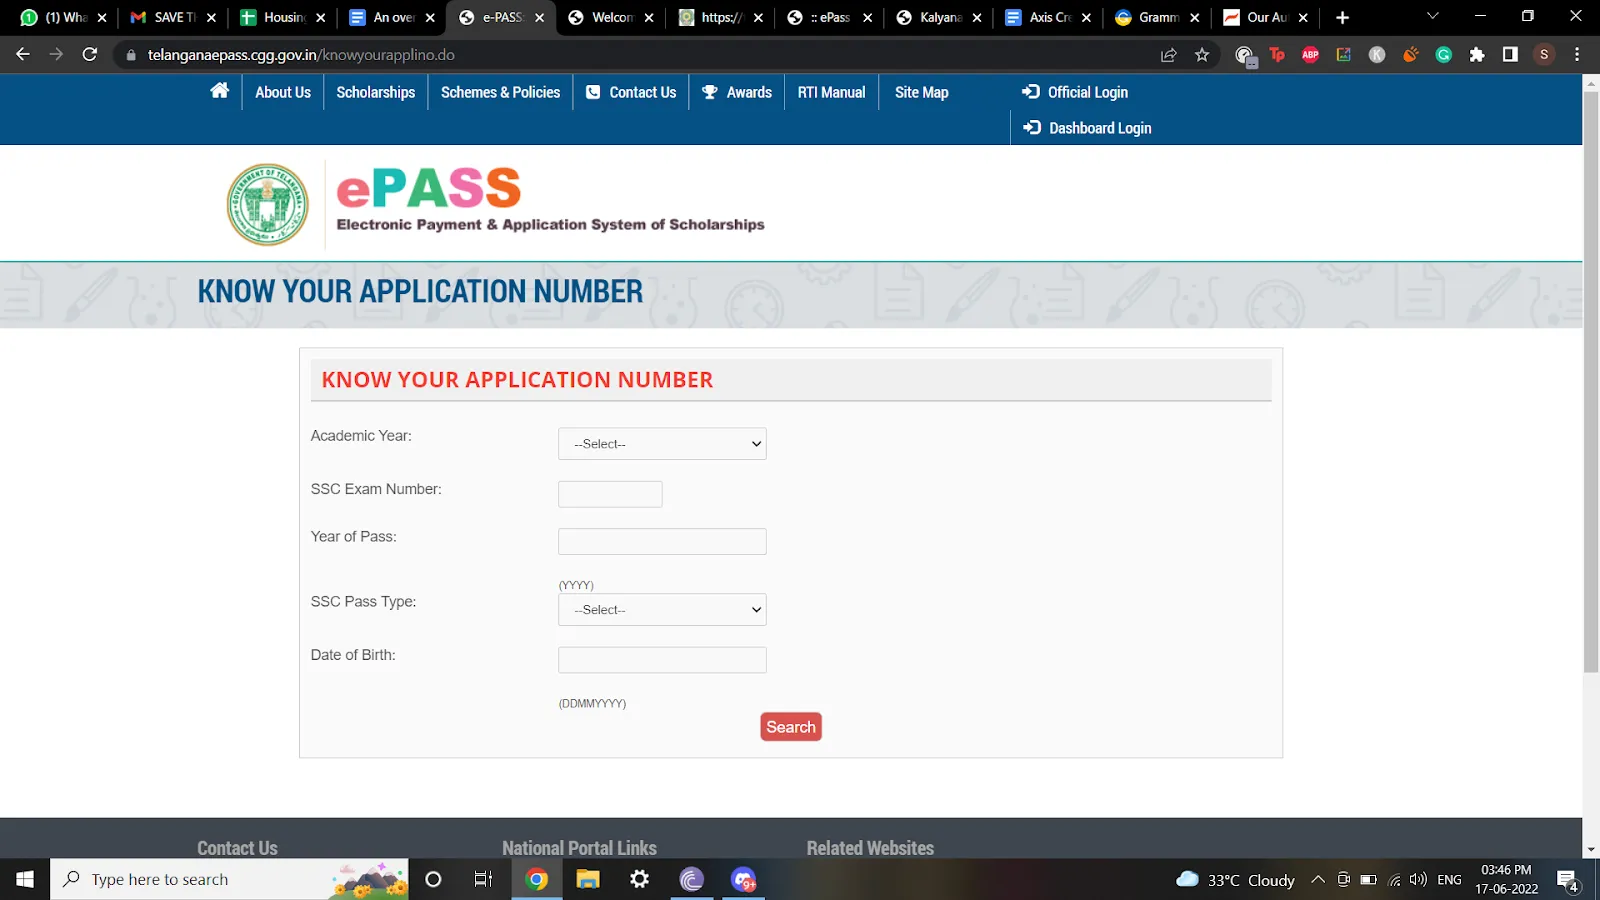
Task: Submit the form with the Search button
Action: [791, 727]
